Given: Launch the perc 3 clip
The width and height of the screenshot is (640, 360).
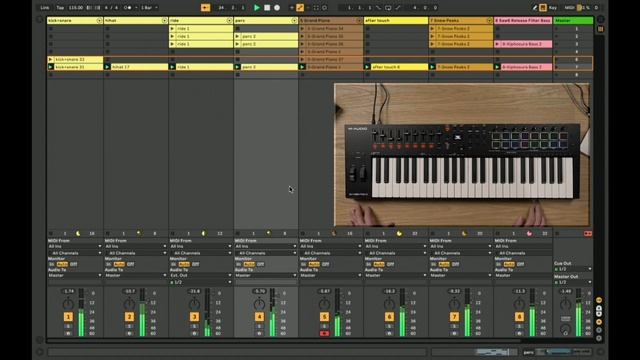Looking at the screenshot, I should point(238,67).
